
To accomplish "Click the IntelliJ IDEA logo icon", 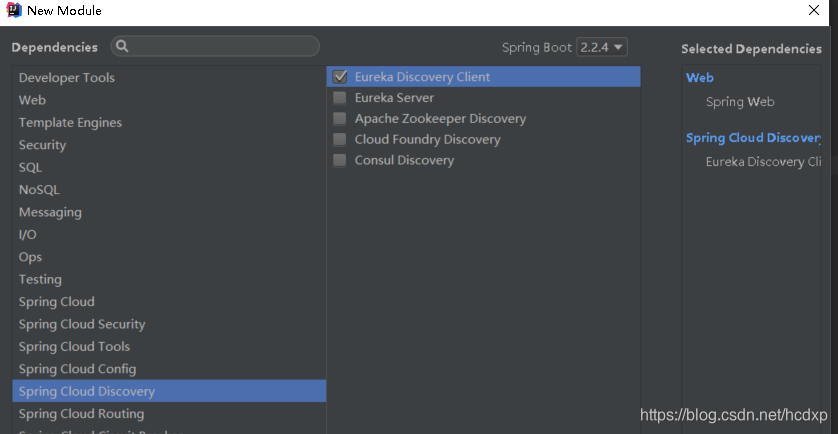I will 14,10.
